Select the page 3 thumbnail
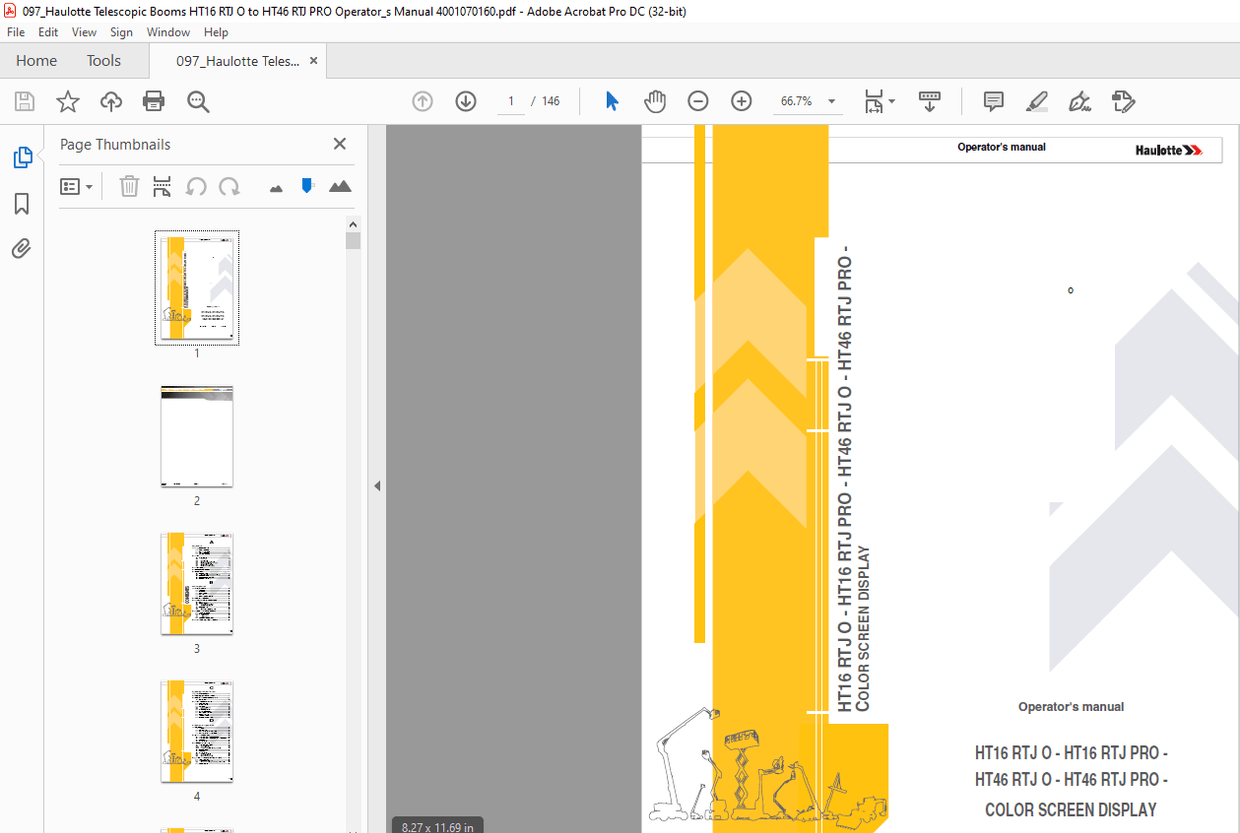 click(x=197, y=584)
